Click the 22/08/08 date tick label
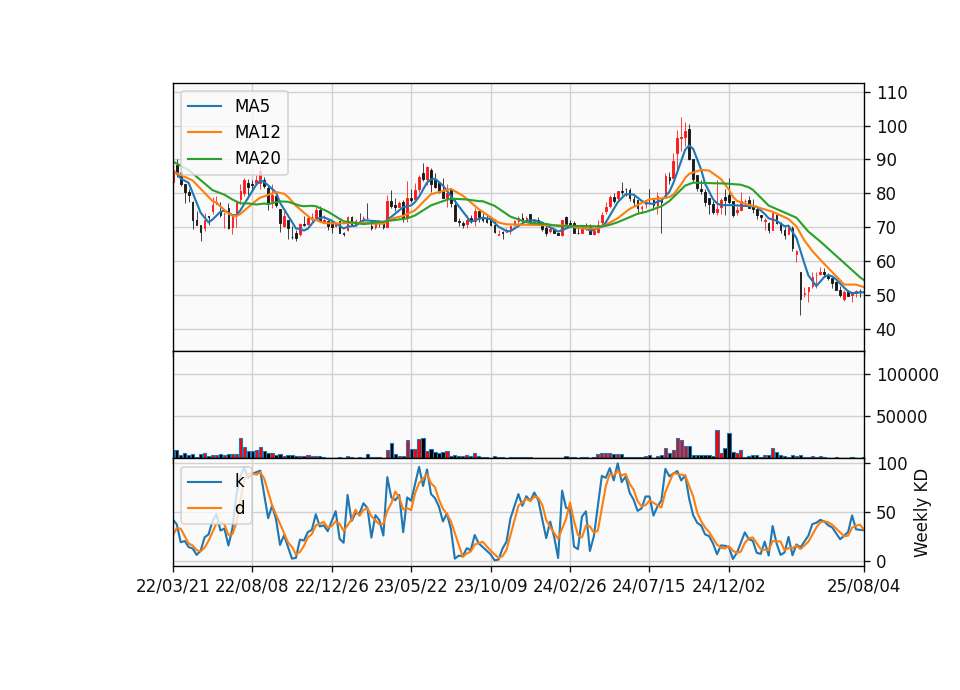960x690 pixels. pyautogui.click(x=252, y=586)
